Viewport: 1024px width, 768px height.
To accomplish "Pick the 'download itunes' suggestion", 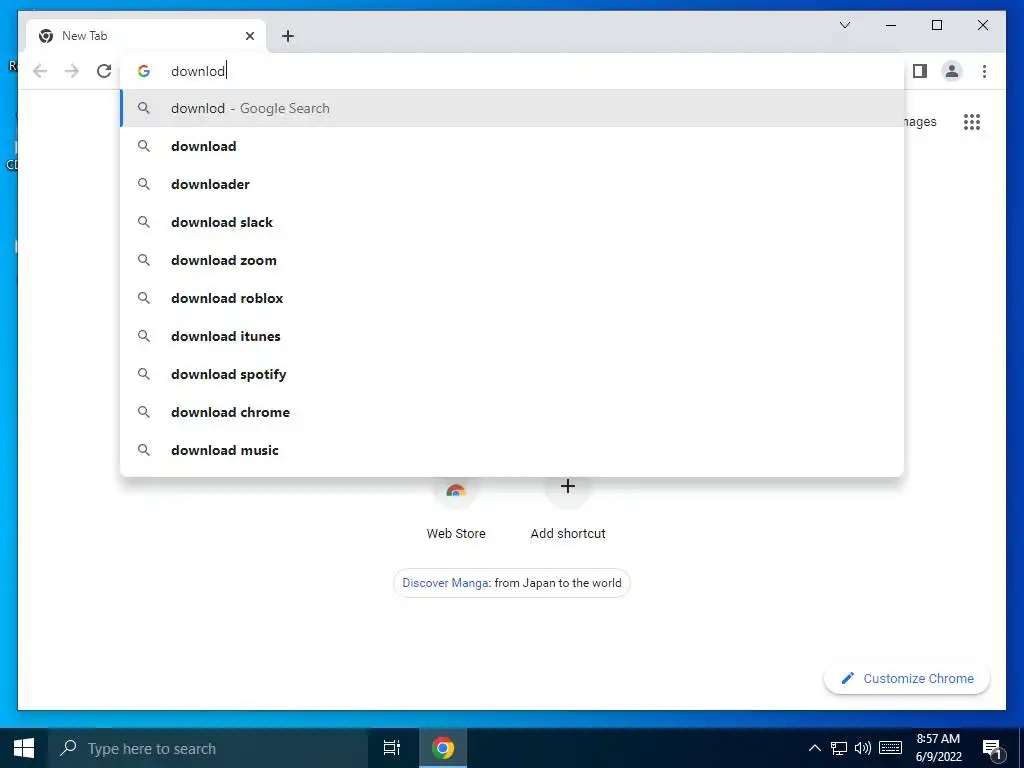I will click(x=512, y=336).
